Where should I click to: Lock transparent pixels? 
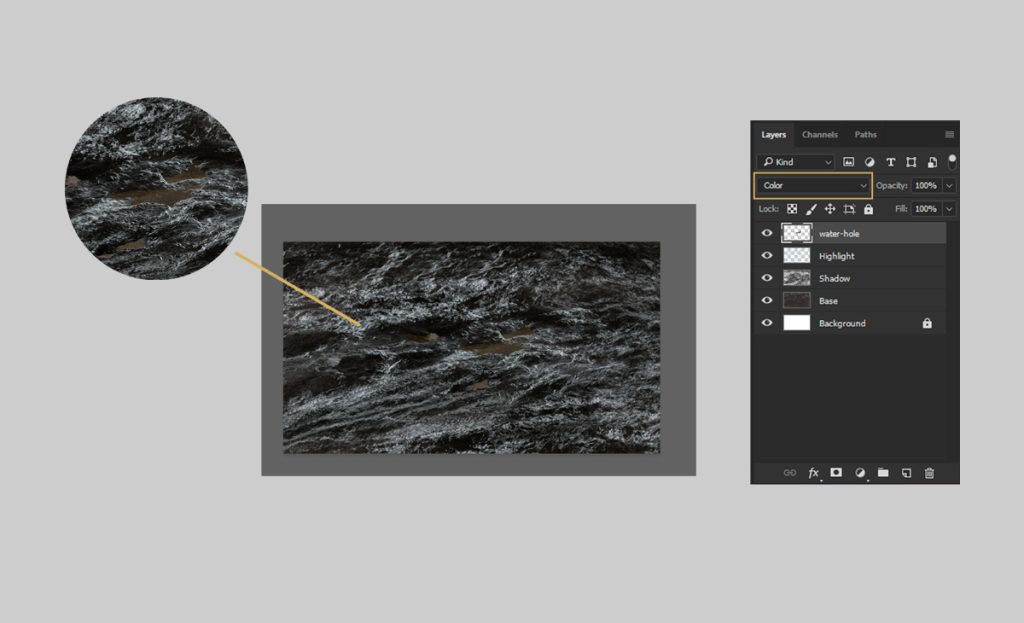click(793, 208)
